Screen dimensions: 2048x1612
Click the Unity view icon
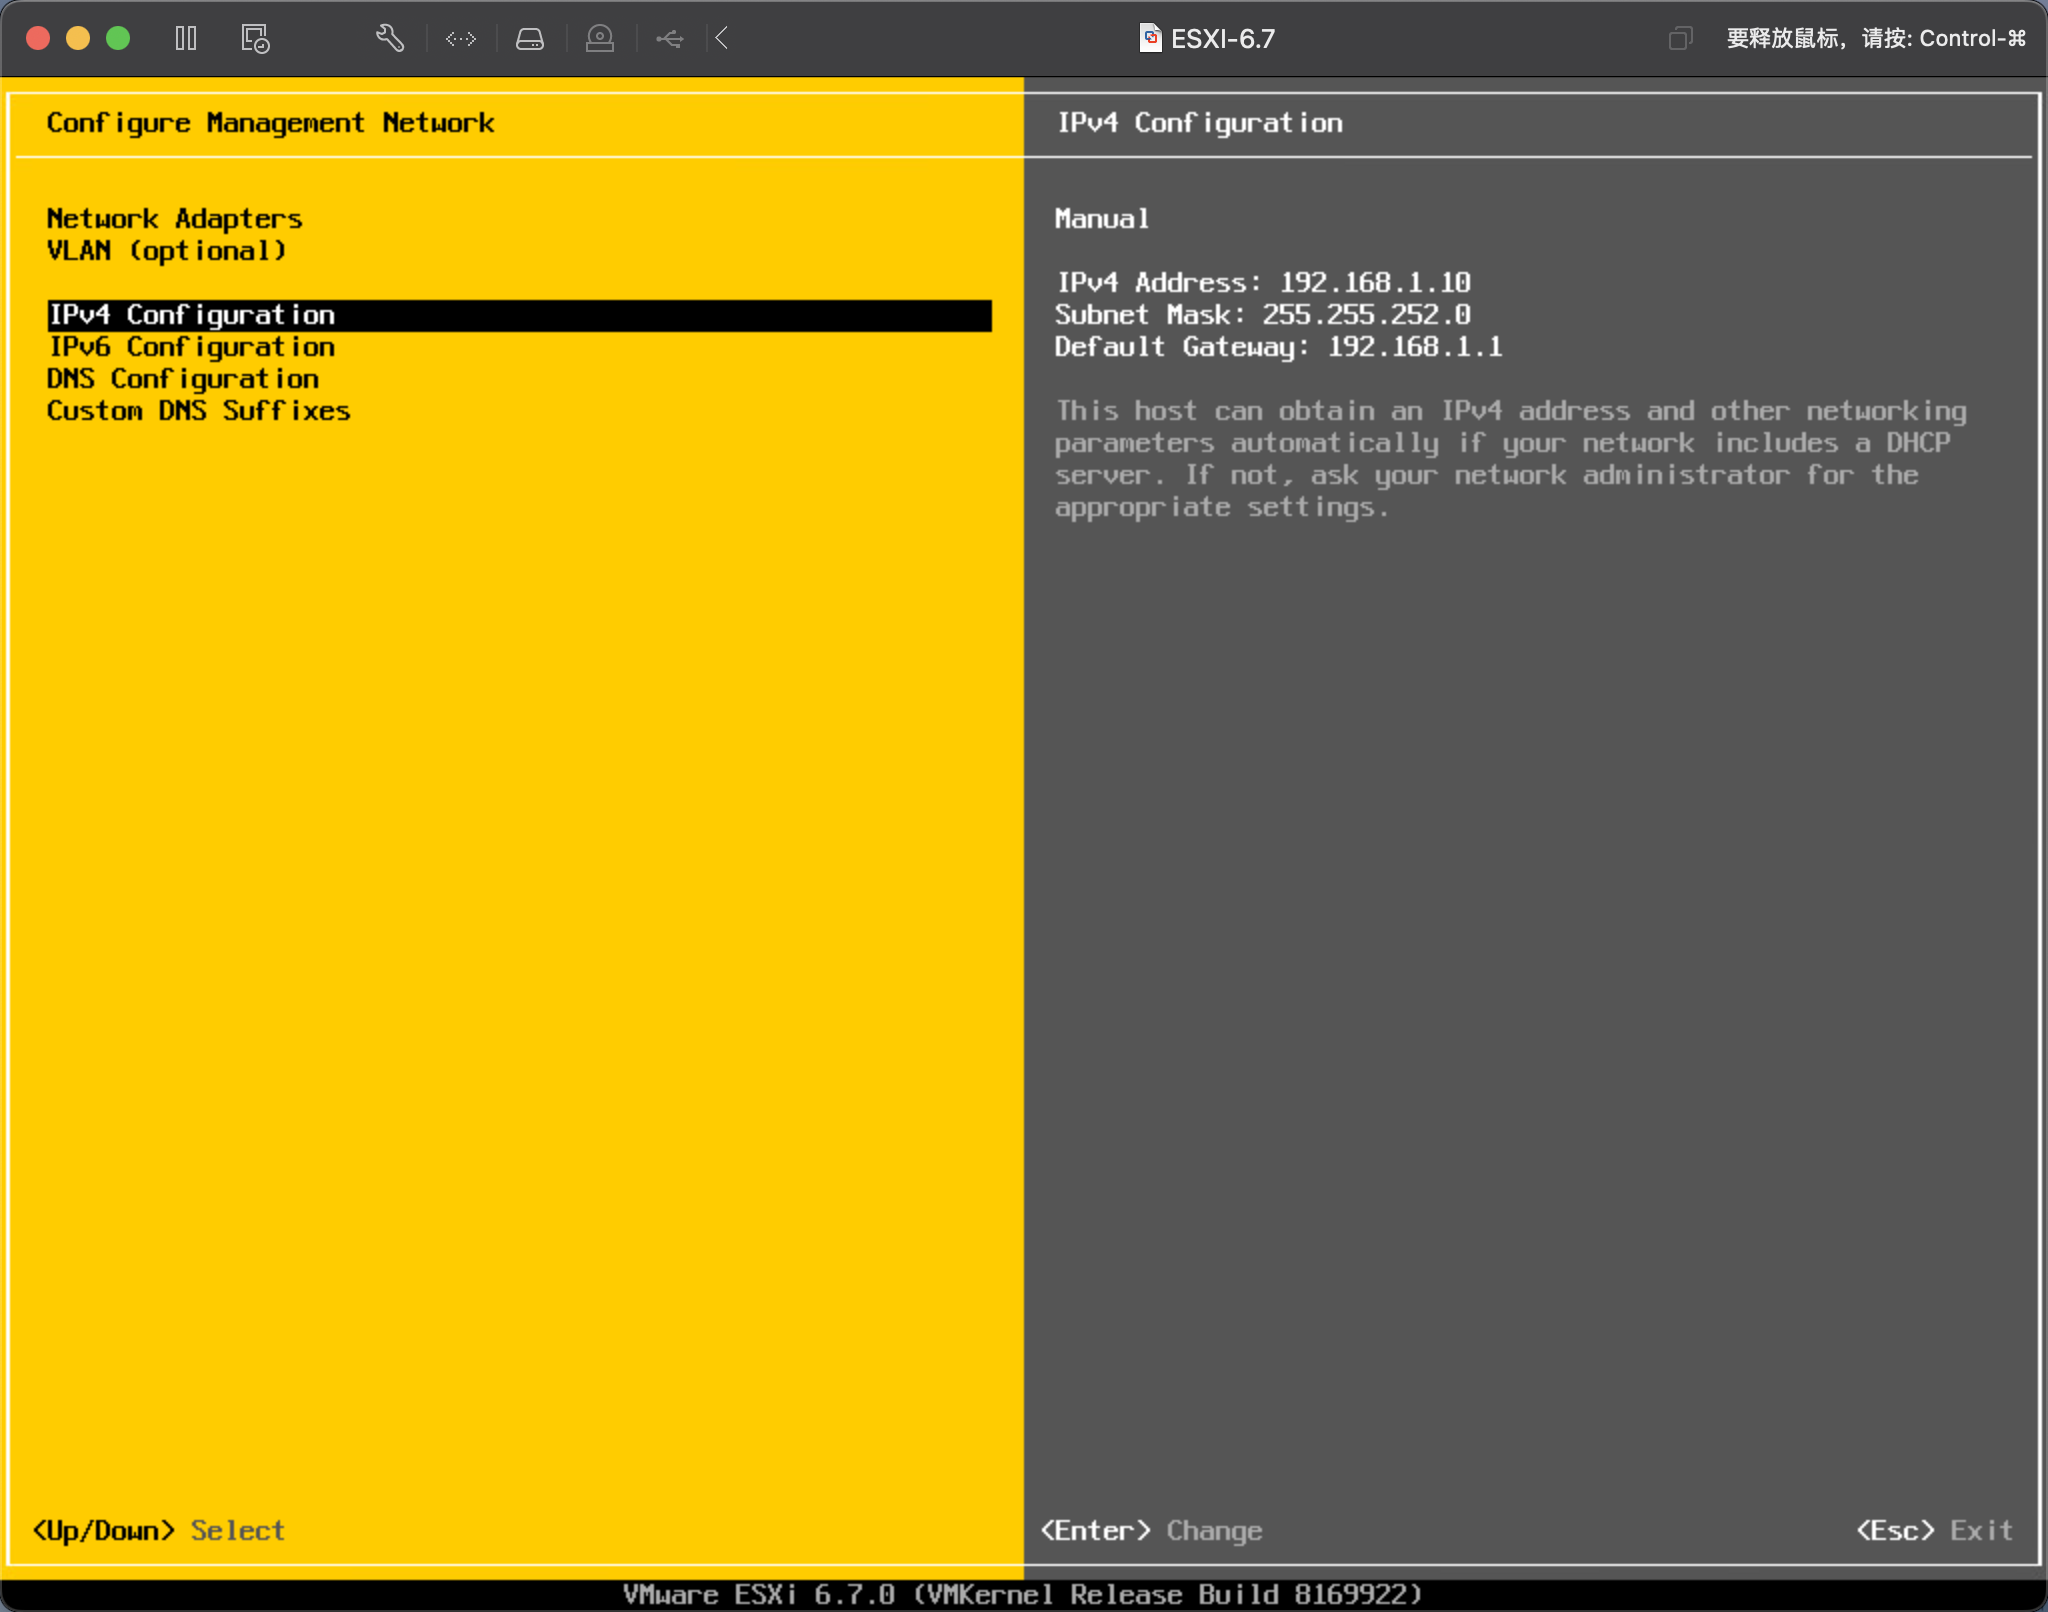pyautogui.click(x=1680, y=38)
